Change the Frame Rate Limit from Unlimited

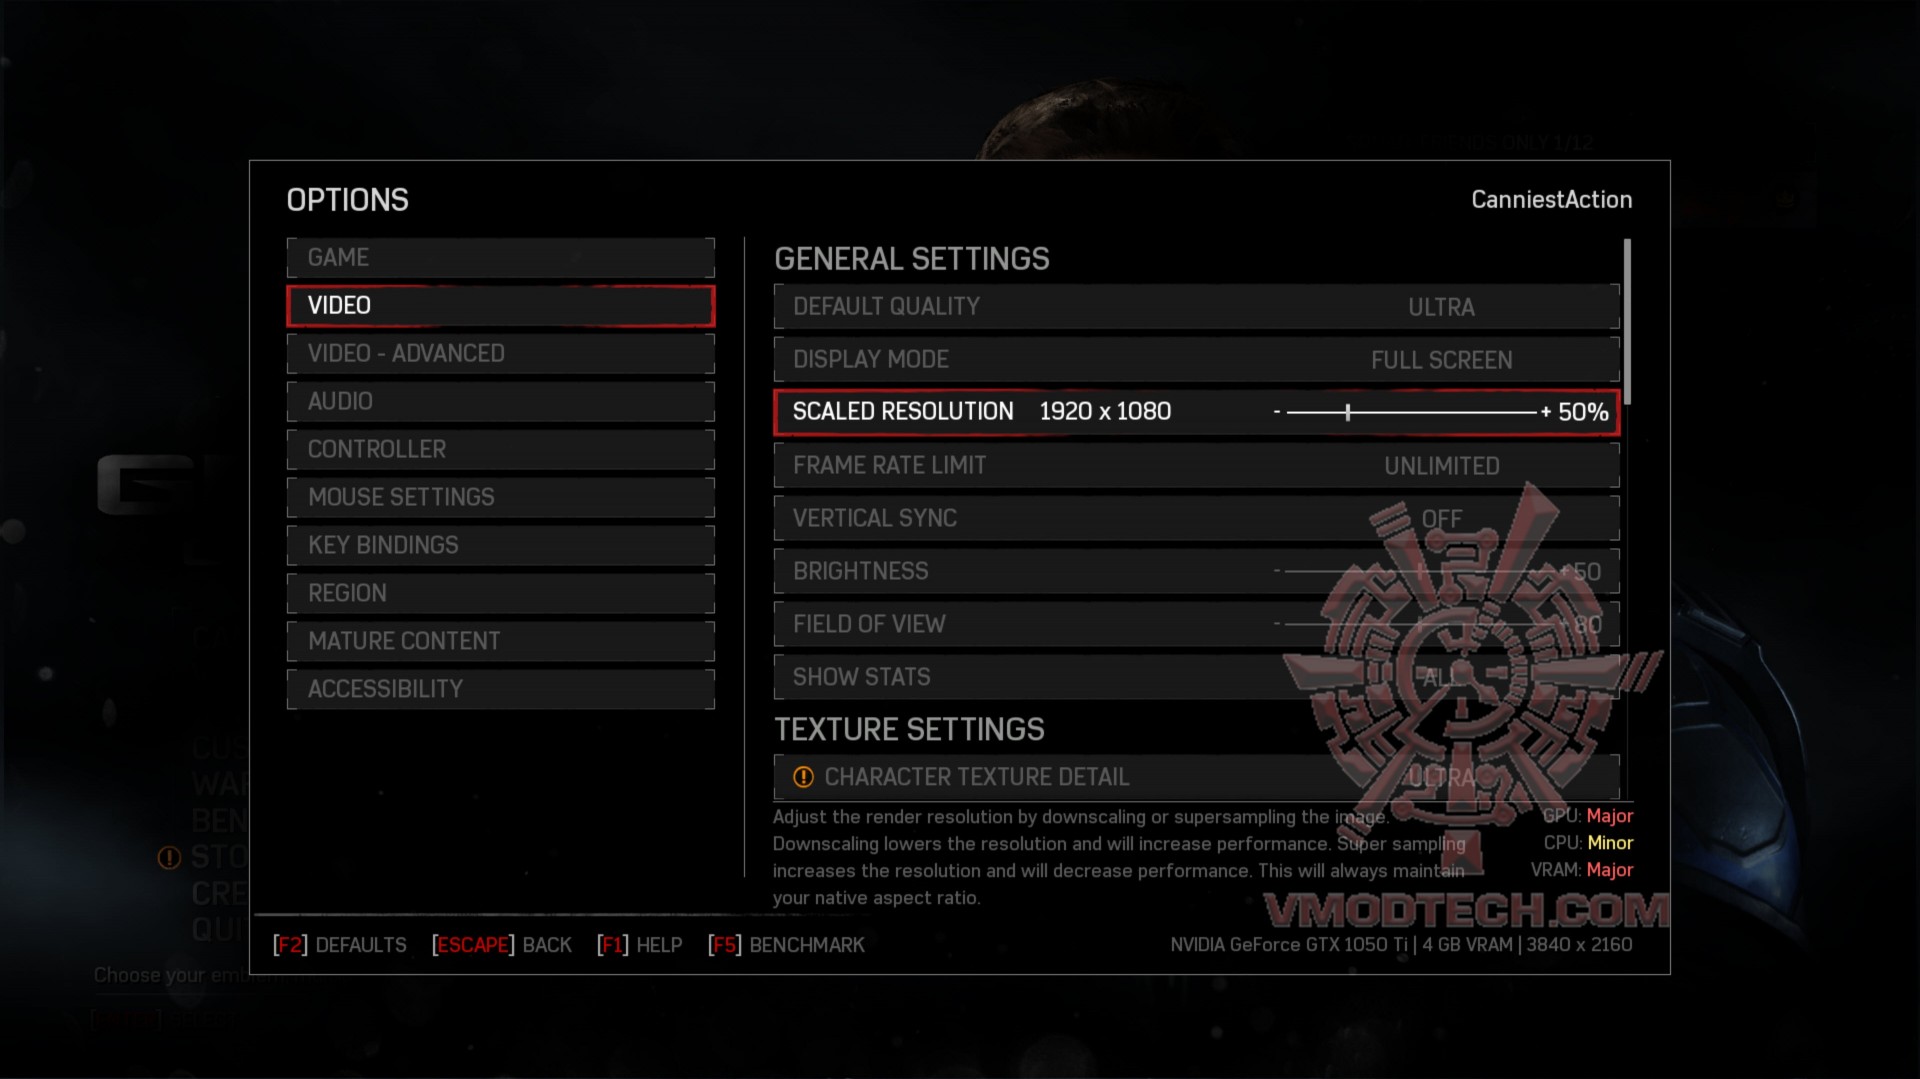click(x=1196, y=465)
